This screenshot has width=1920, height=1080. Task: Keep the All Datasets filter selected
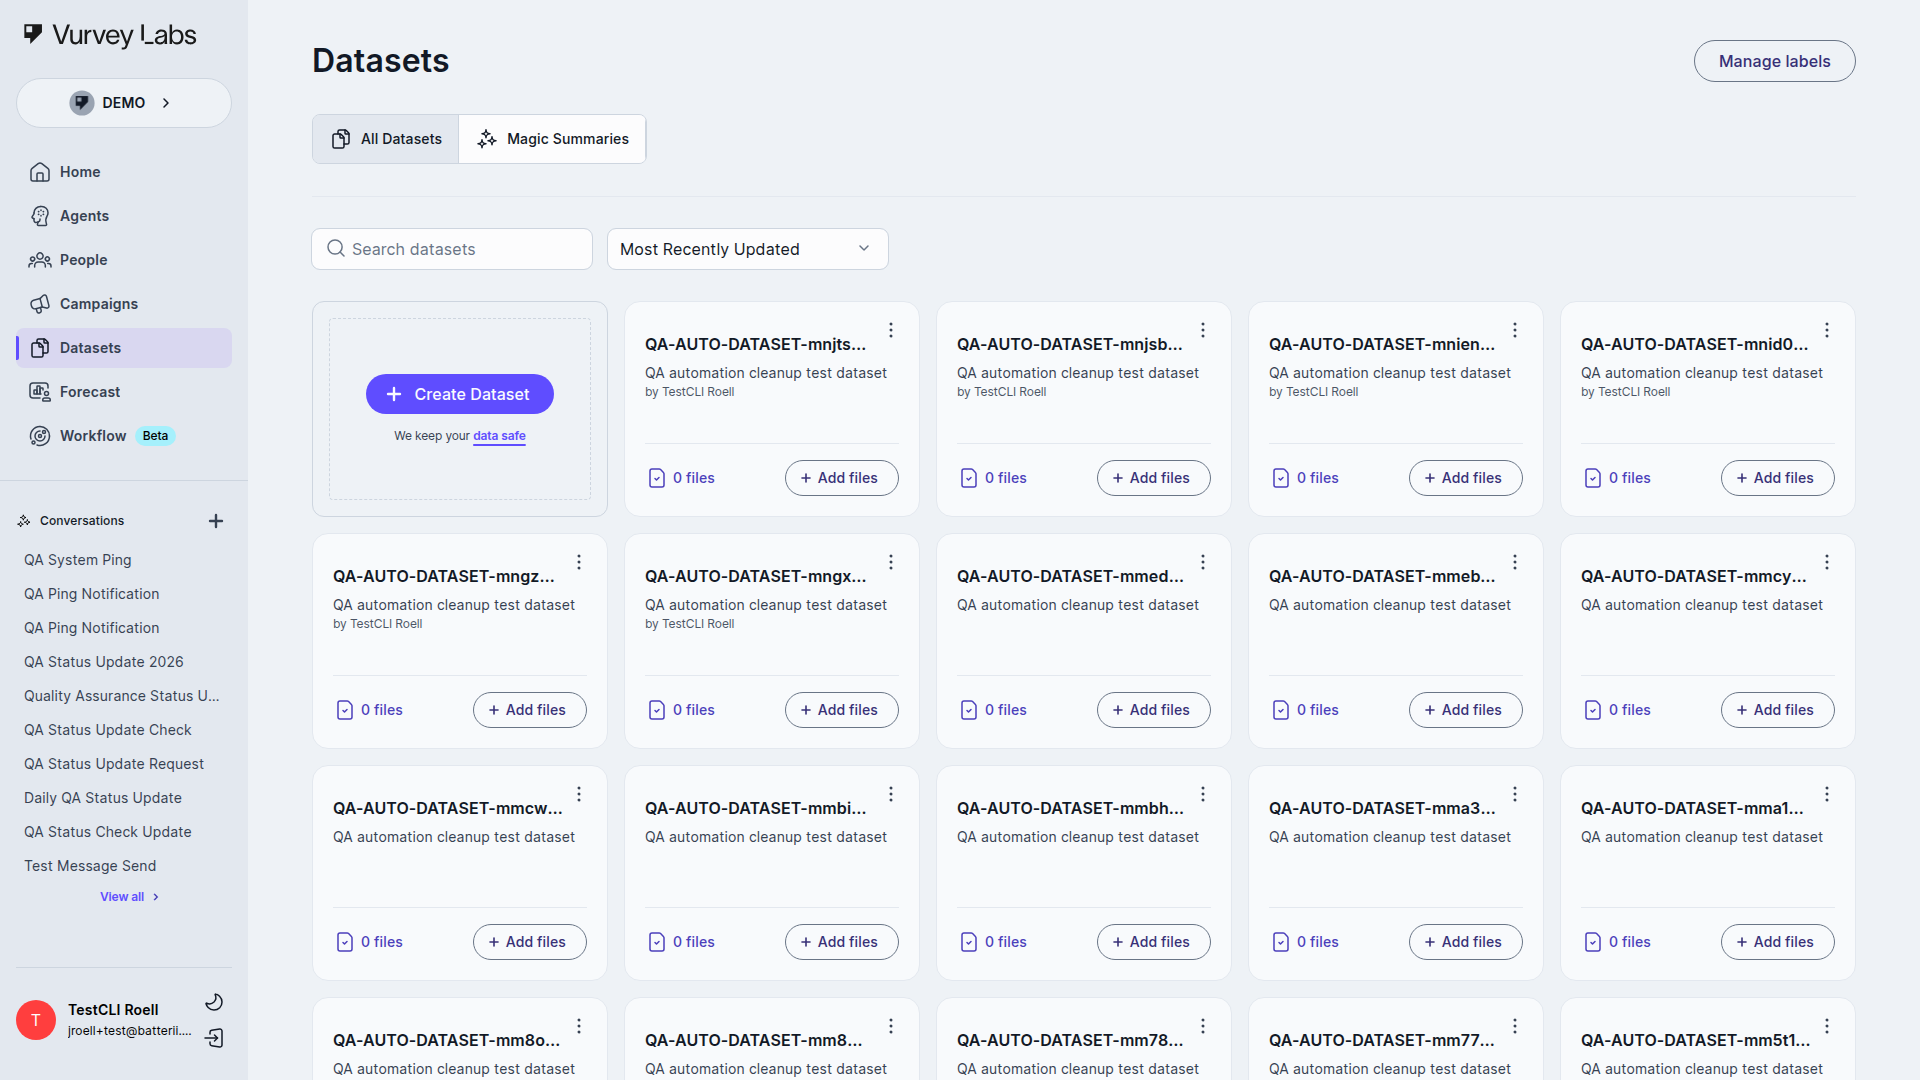[384, 139]
